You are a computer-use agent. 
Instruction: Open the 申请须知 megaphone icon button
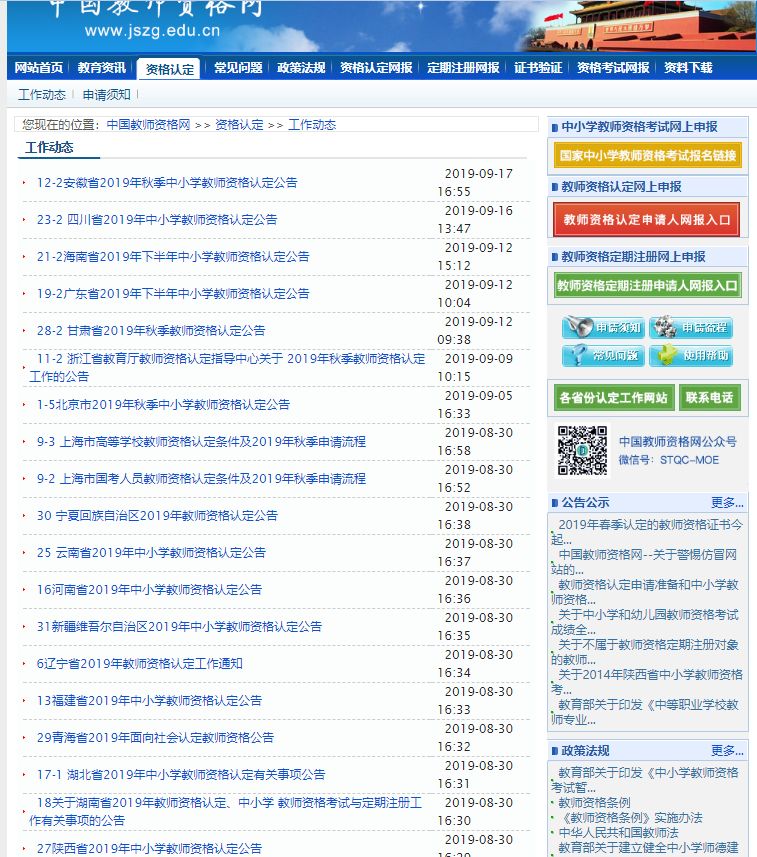pos(603,327)
